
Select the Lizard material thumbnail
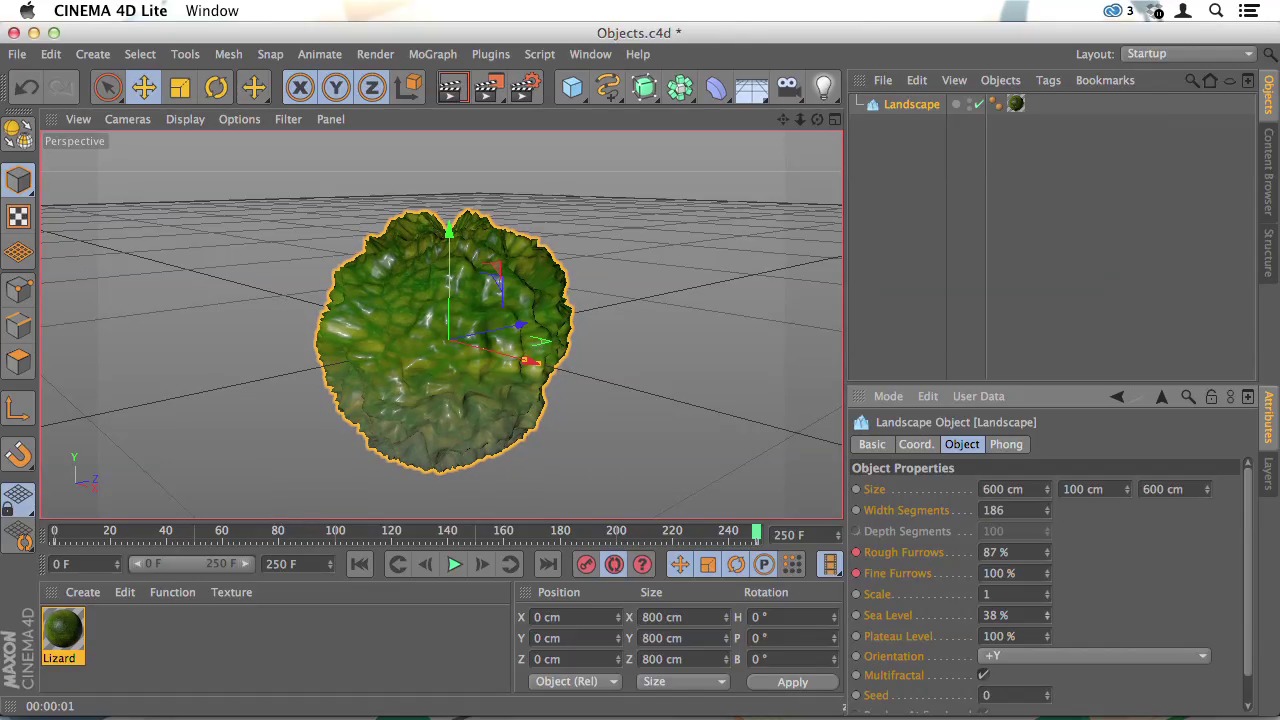[x=63, y=630]
